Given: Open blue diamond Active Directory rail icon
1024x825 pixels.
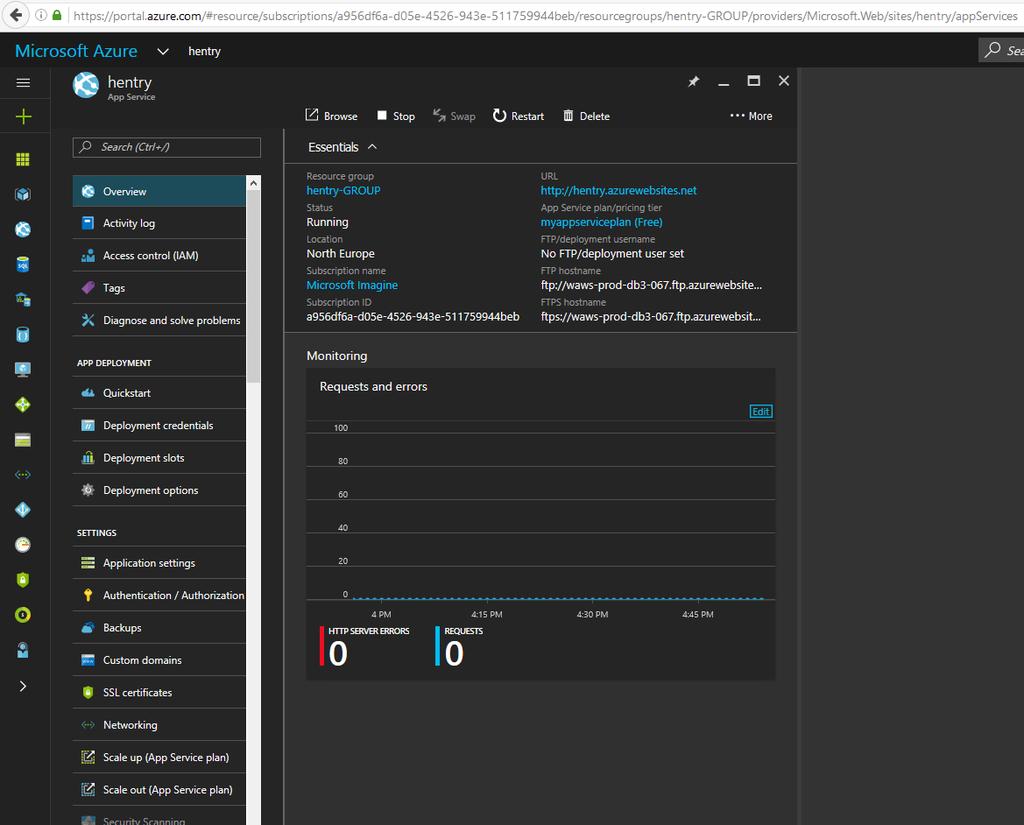Looking at the screenshot, I should click(x=23, y=510).
